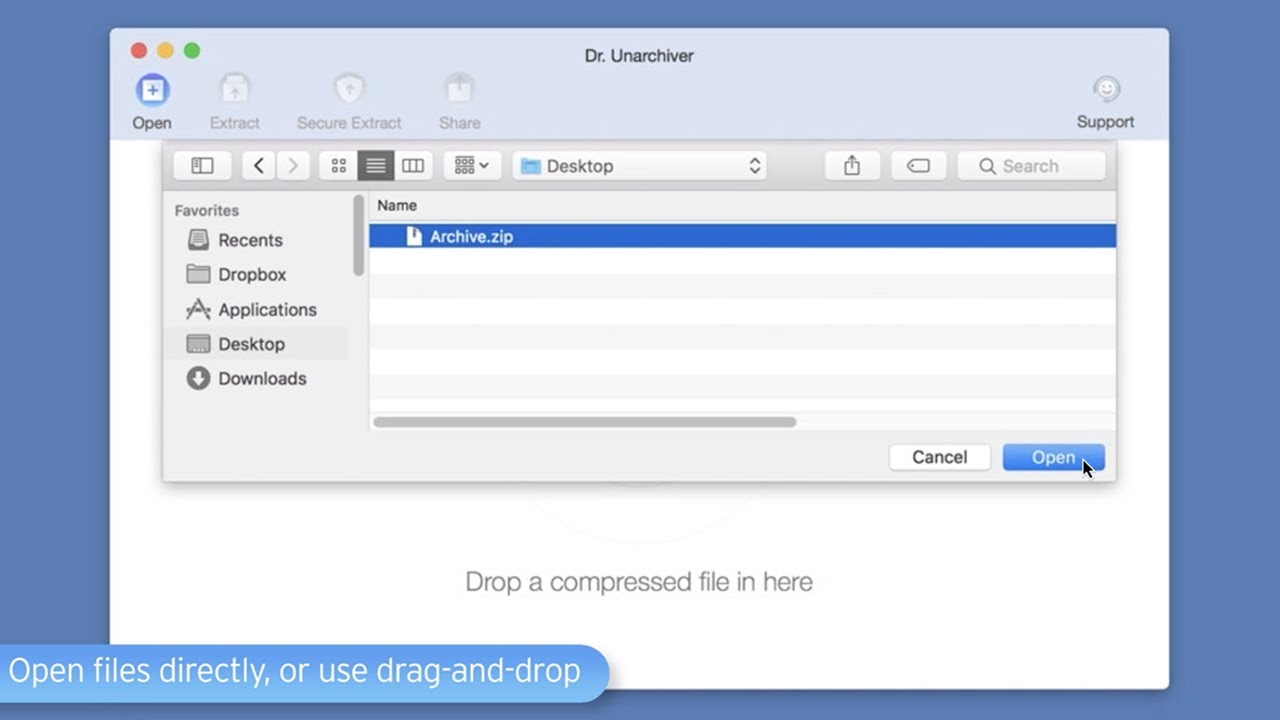Click the Extract toolbar icon
Screen dimensions: 1280x720
[235, 90]
